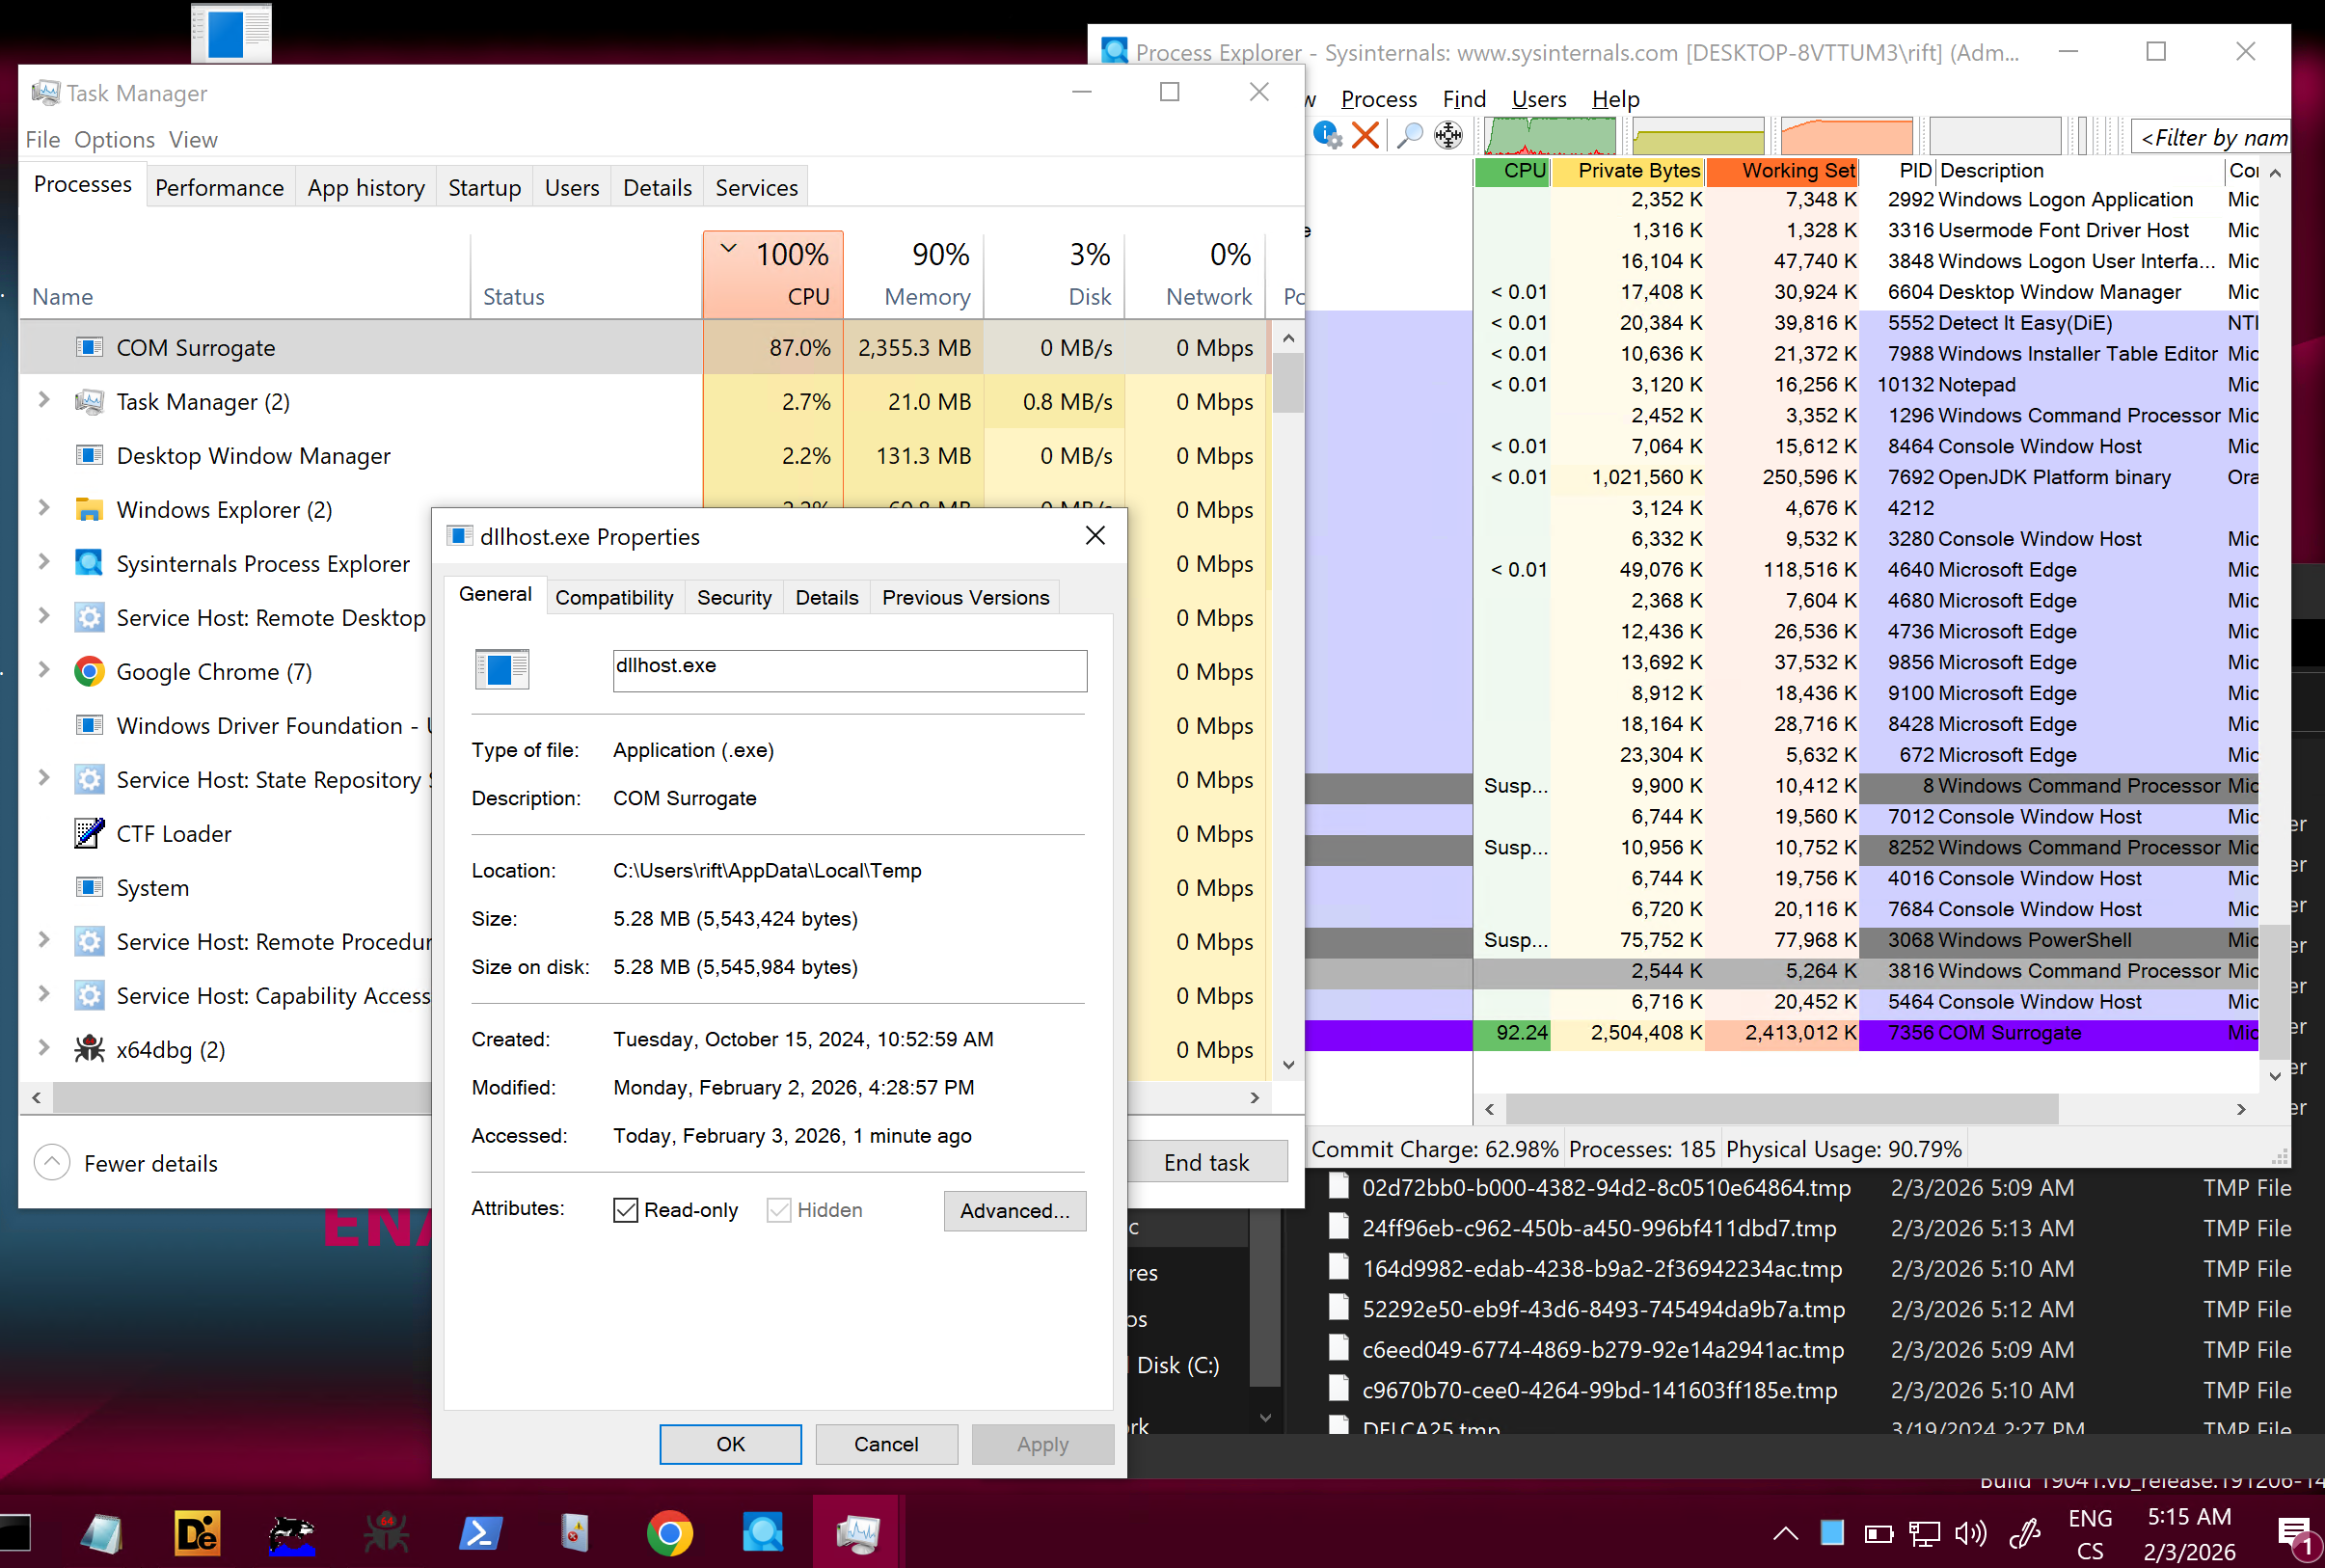
Task: Click Cancel in dllhost.exe Properties
Action: 886,1444
